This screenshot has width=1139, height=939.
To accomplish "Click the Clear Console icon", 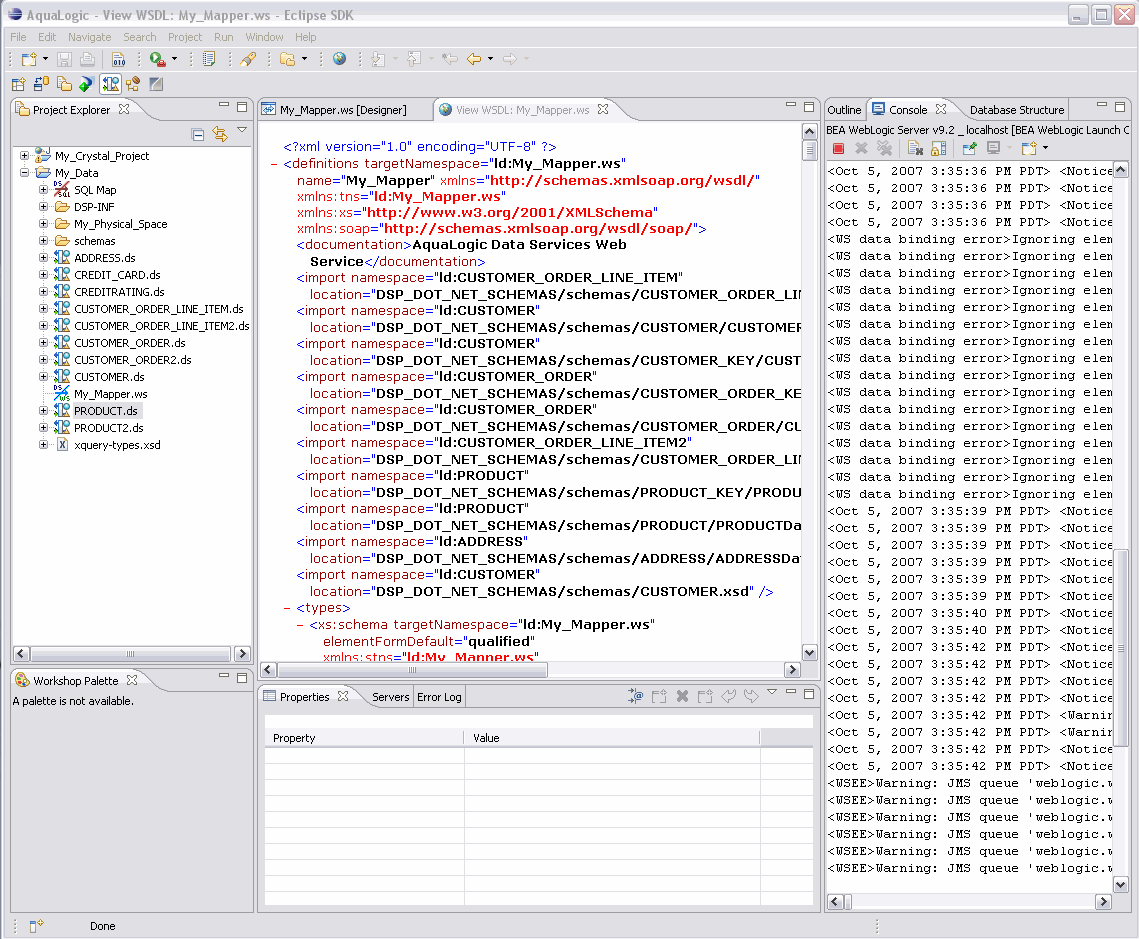I will (915, 148).
